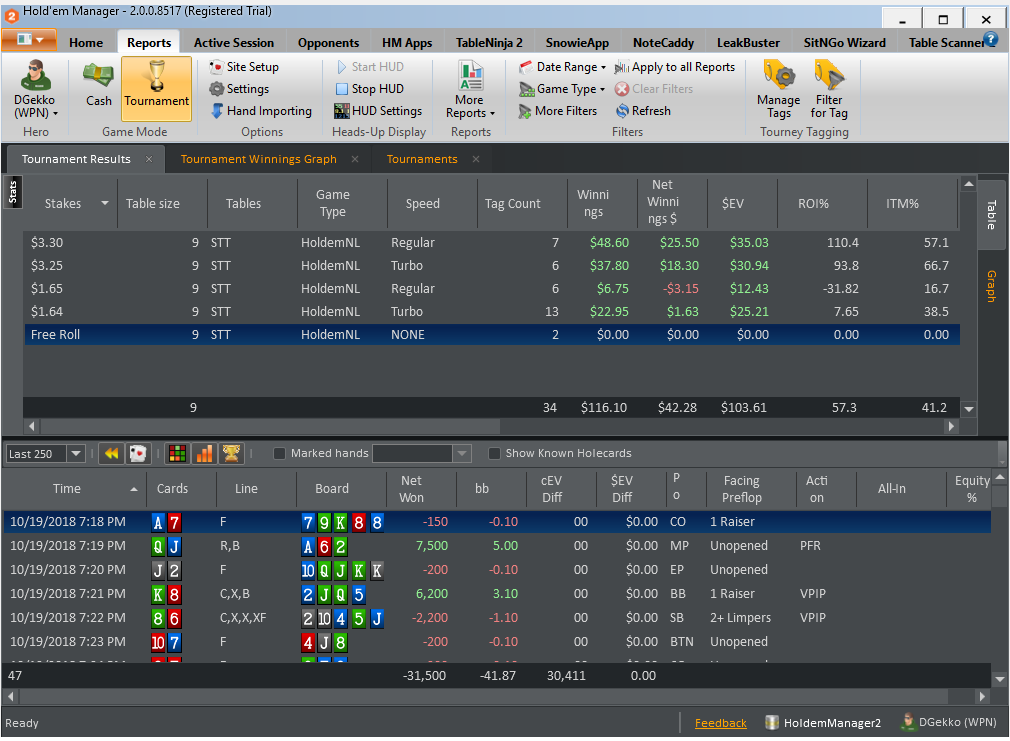
Task: Switch to the Opponents ribbon tab
Action: (328, 43)
